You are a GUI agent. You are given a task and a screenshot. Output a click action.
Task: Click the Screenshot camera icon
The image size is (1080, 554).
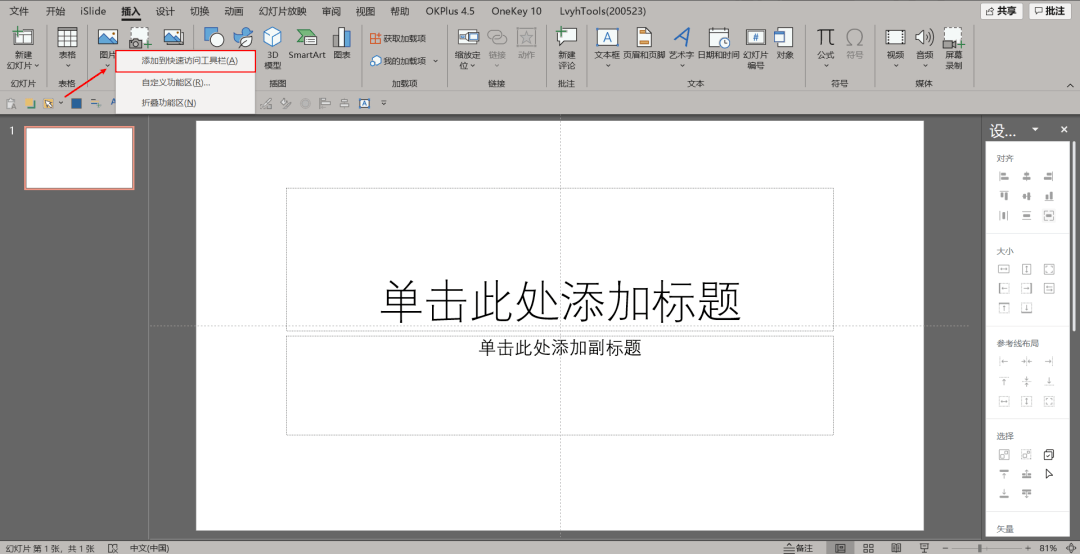[141, 38]
